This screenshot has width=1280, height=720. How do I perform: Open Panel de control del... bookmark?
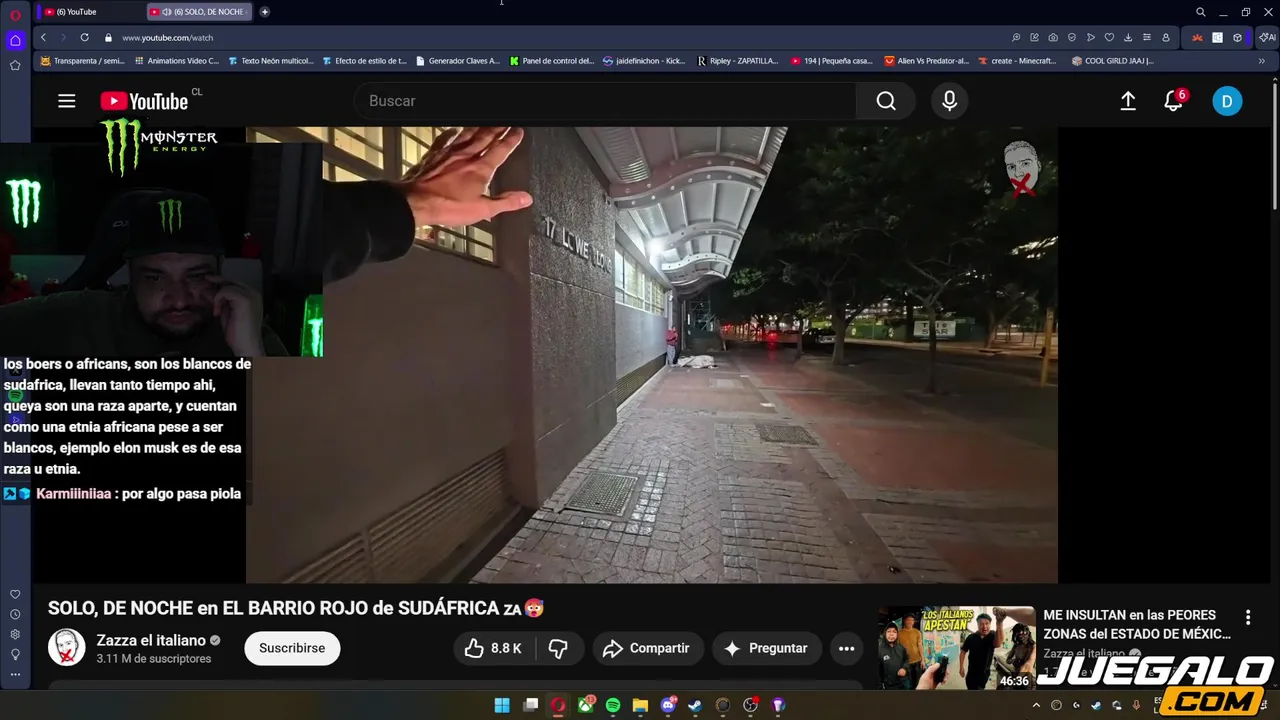(552, 61)
